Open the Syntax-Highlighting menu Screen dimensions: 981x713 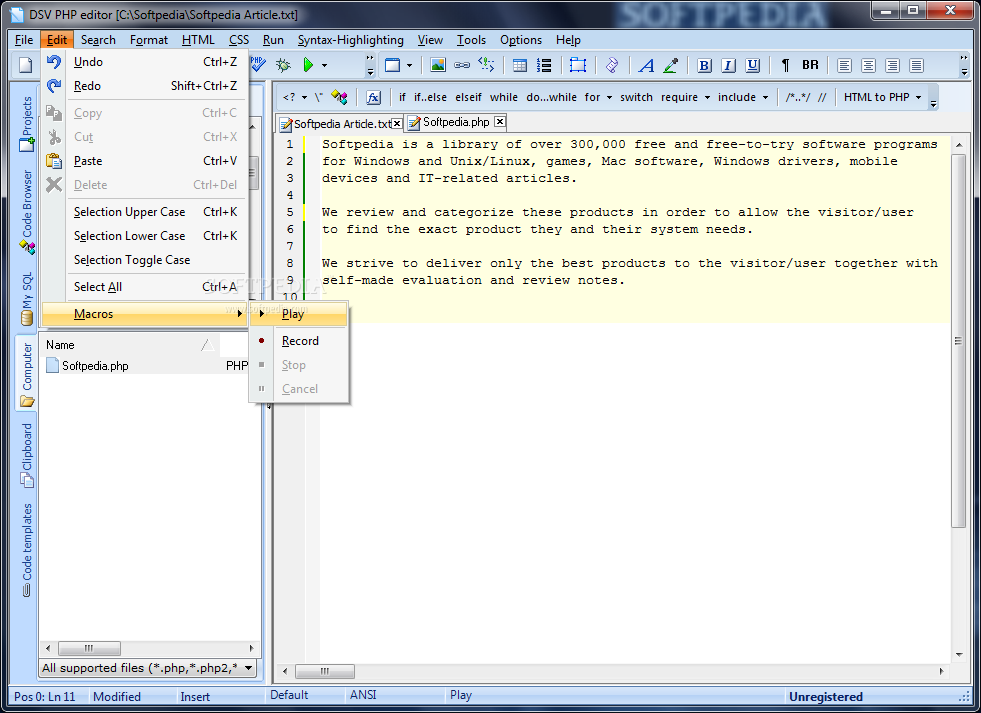[350, 40]
